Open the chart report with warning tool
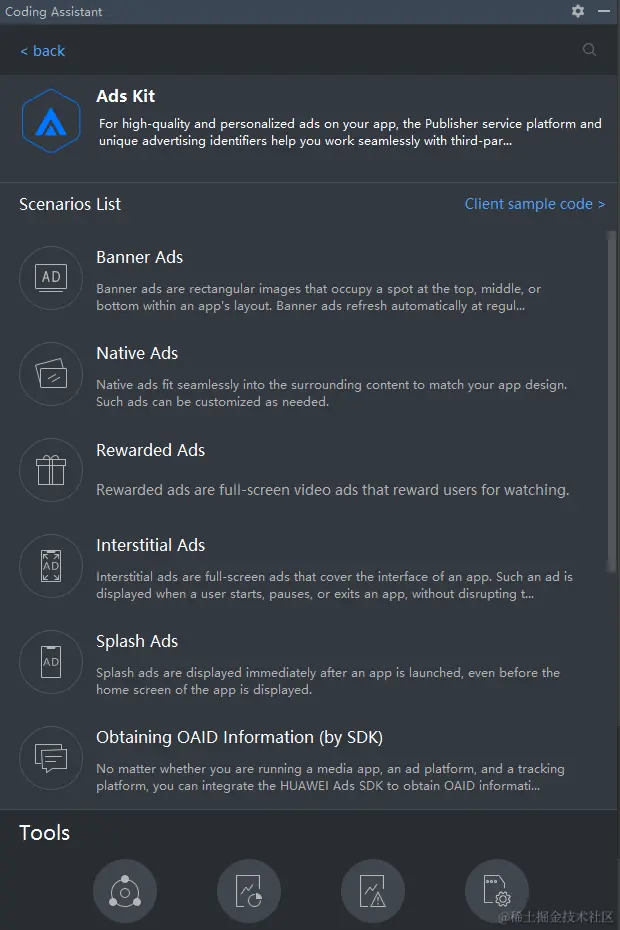The height and width of the screenshot is (930, 620). click(373, 891)
